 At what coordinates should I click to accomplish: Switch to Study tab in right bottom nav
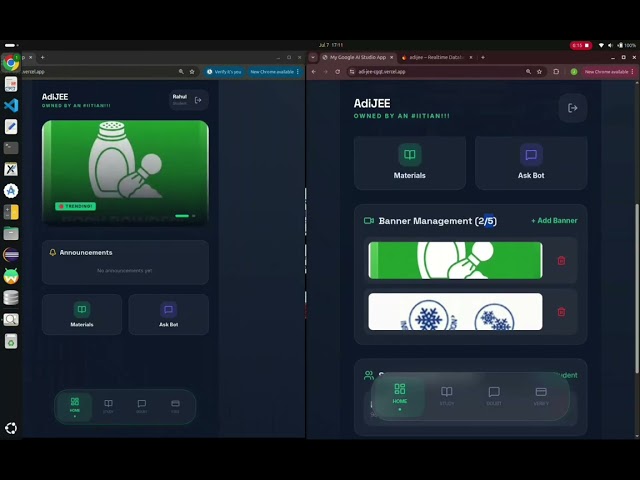point(447,396)
